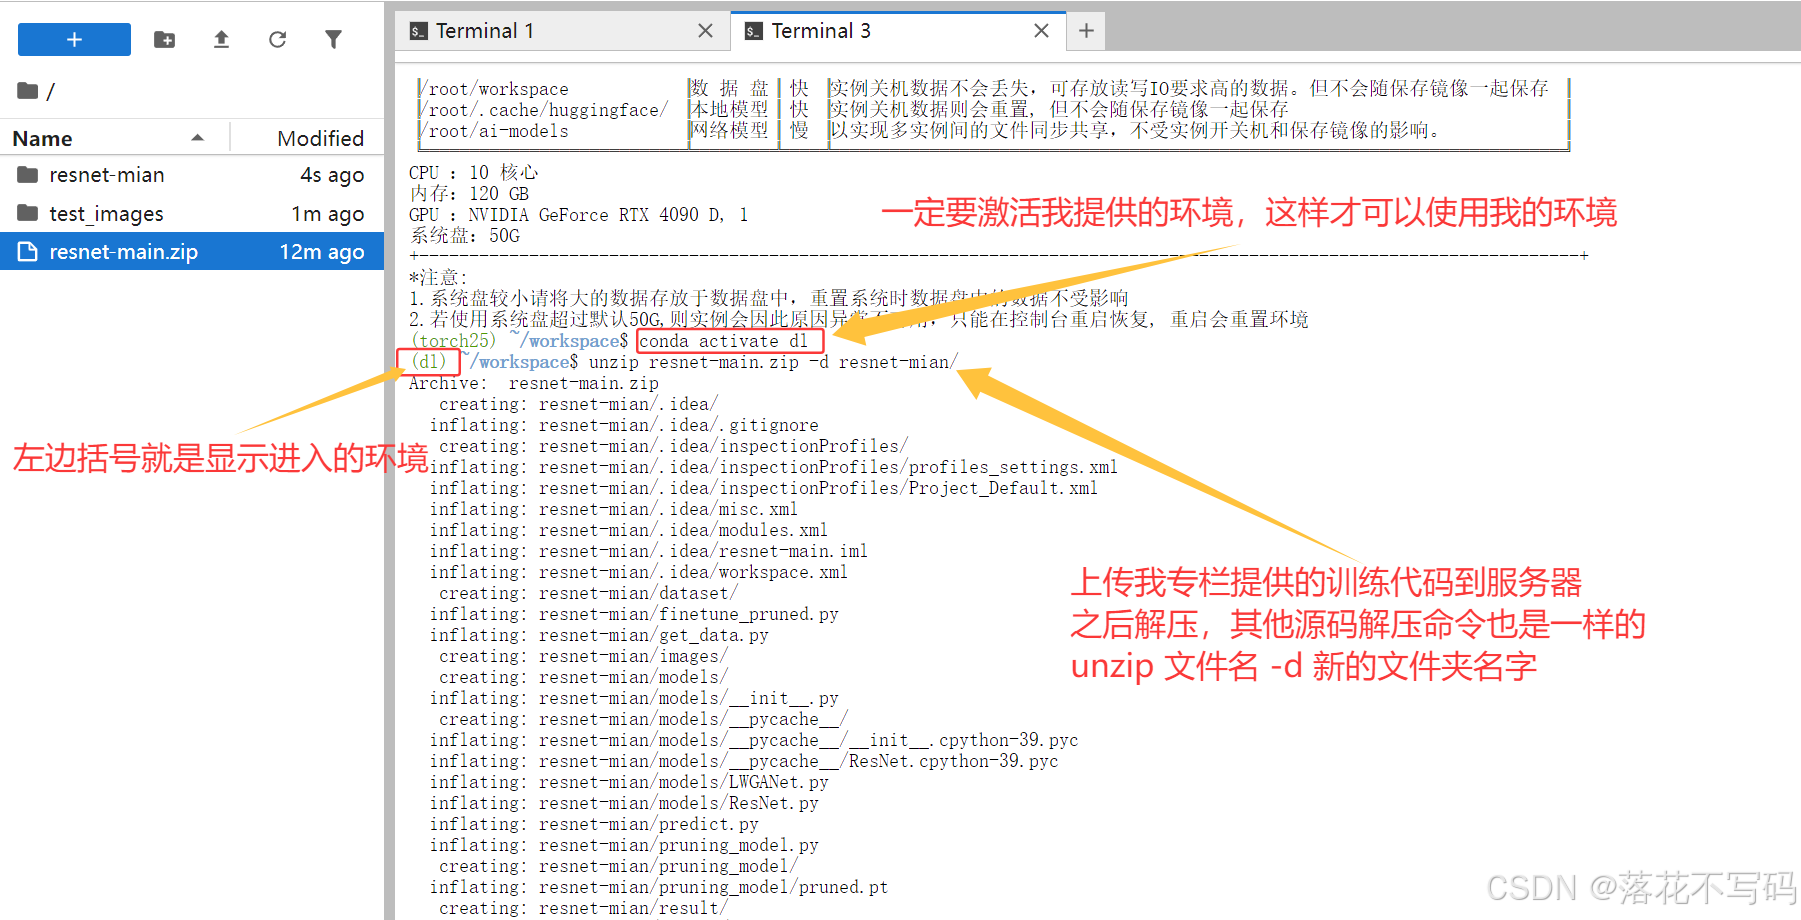Select the test_images folder

pyautogui.click(x=192, y=214)
